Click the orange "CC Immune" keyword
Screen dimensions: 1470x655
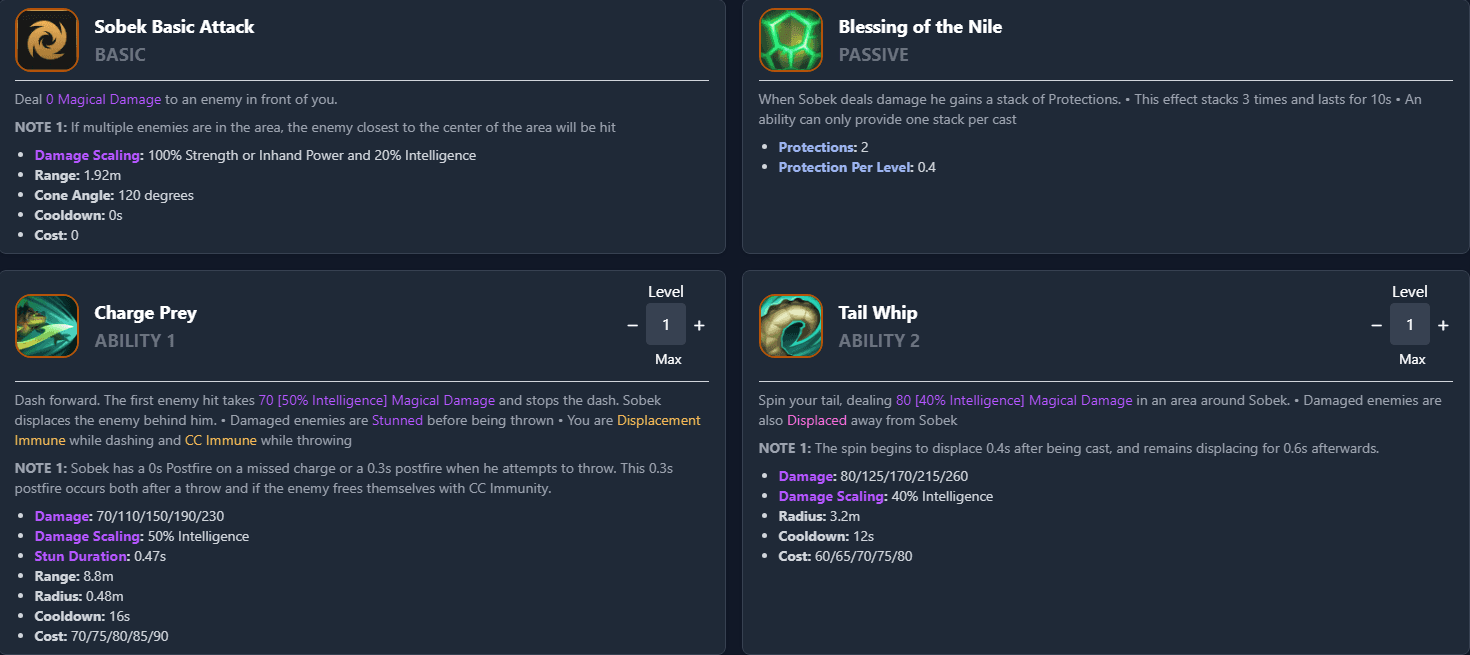pos(221,440)
